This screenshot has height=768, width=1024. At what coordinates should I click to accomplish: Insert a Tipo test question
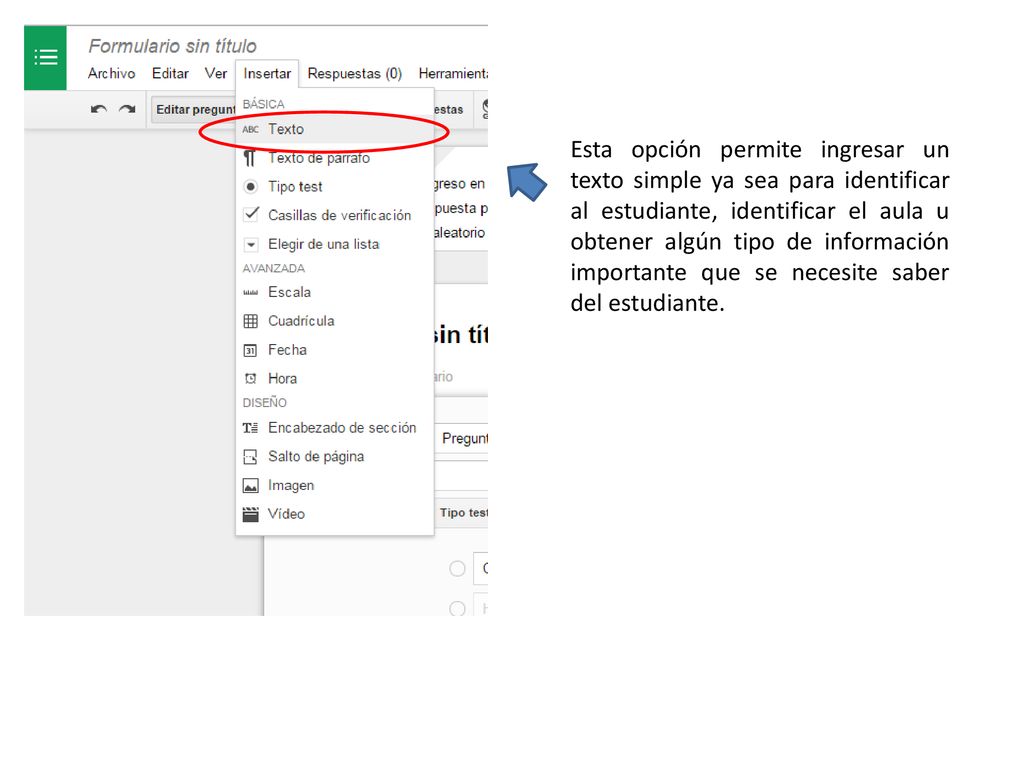point(335,187)
